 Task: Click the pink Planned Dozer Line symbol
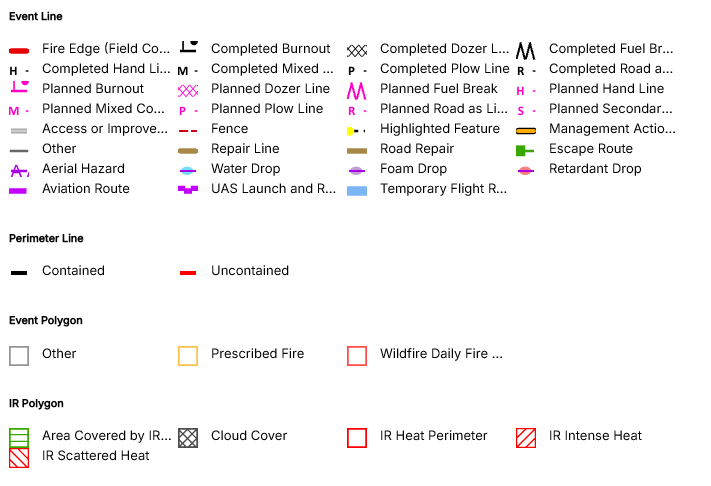tap(188, 89)
